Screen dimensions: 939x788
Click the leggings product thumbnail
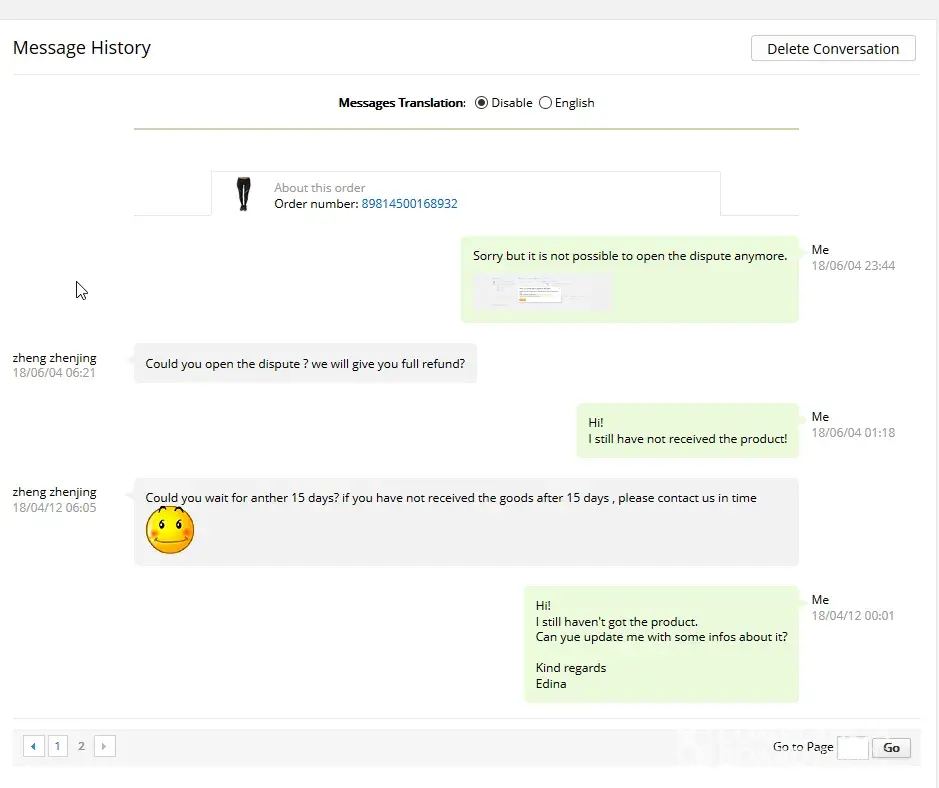tap(243, 193)
